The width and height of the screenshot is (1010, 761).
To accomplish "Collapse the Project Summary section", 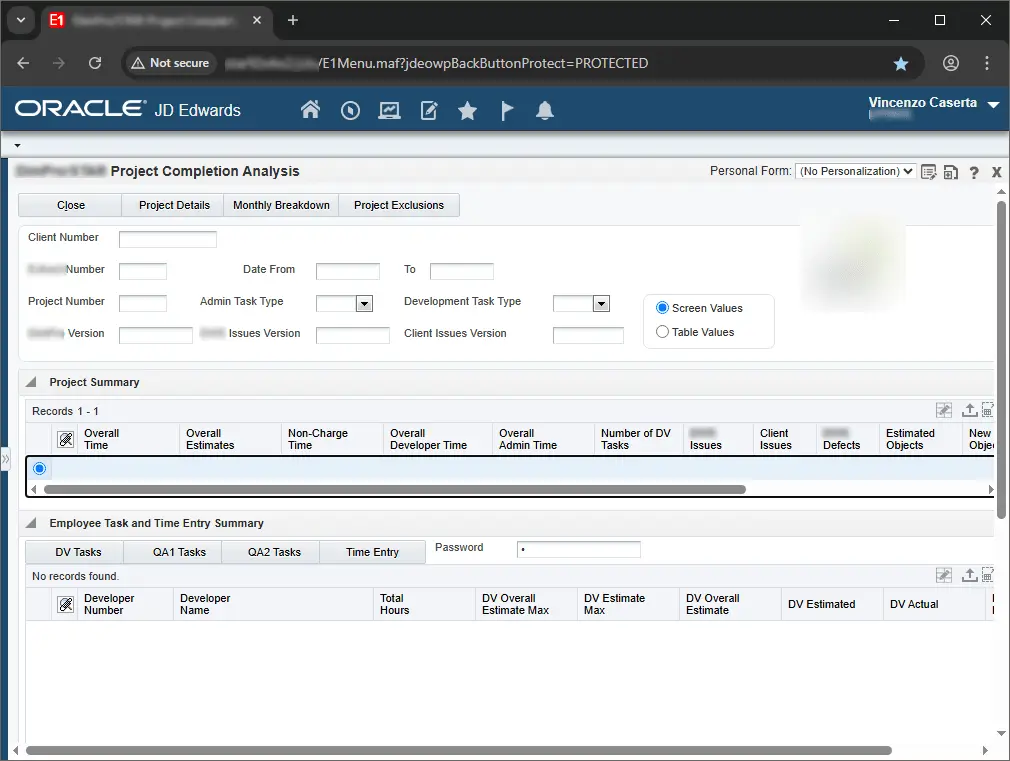I will (x=31, y=382).
